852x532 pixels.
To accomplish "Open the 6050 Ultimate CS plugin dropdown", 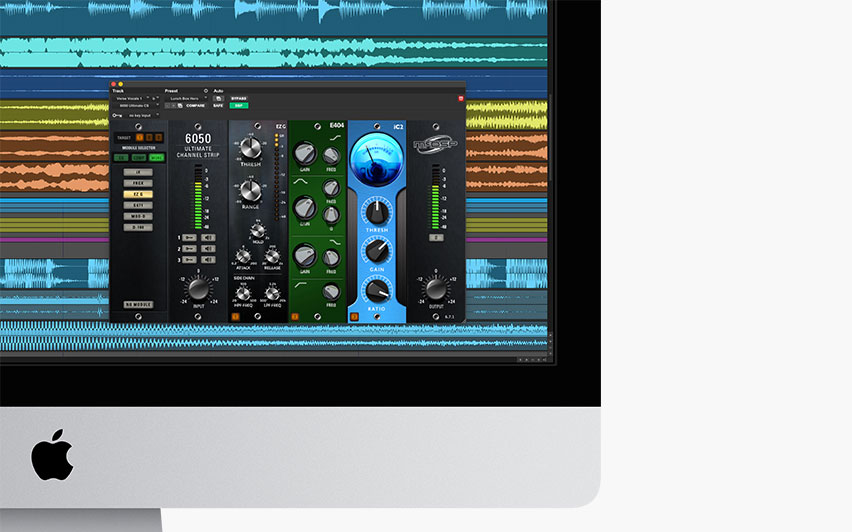I will click(135, 105).
